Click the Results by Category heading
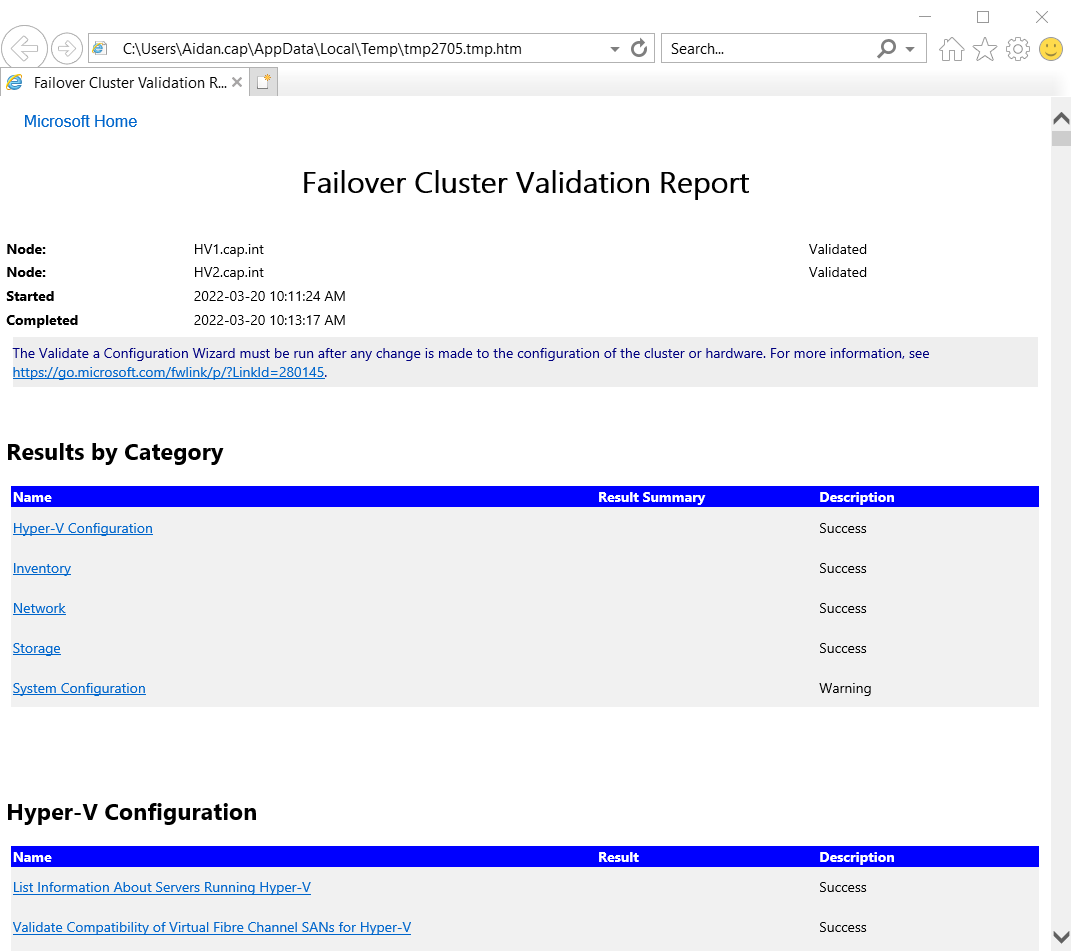1071x951 pixels. coord(115,452)
